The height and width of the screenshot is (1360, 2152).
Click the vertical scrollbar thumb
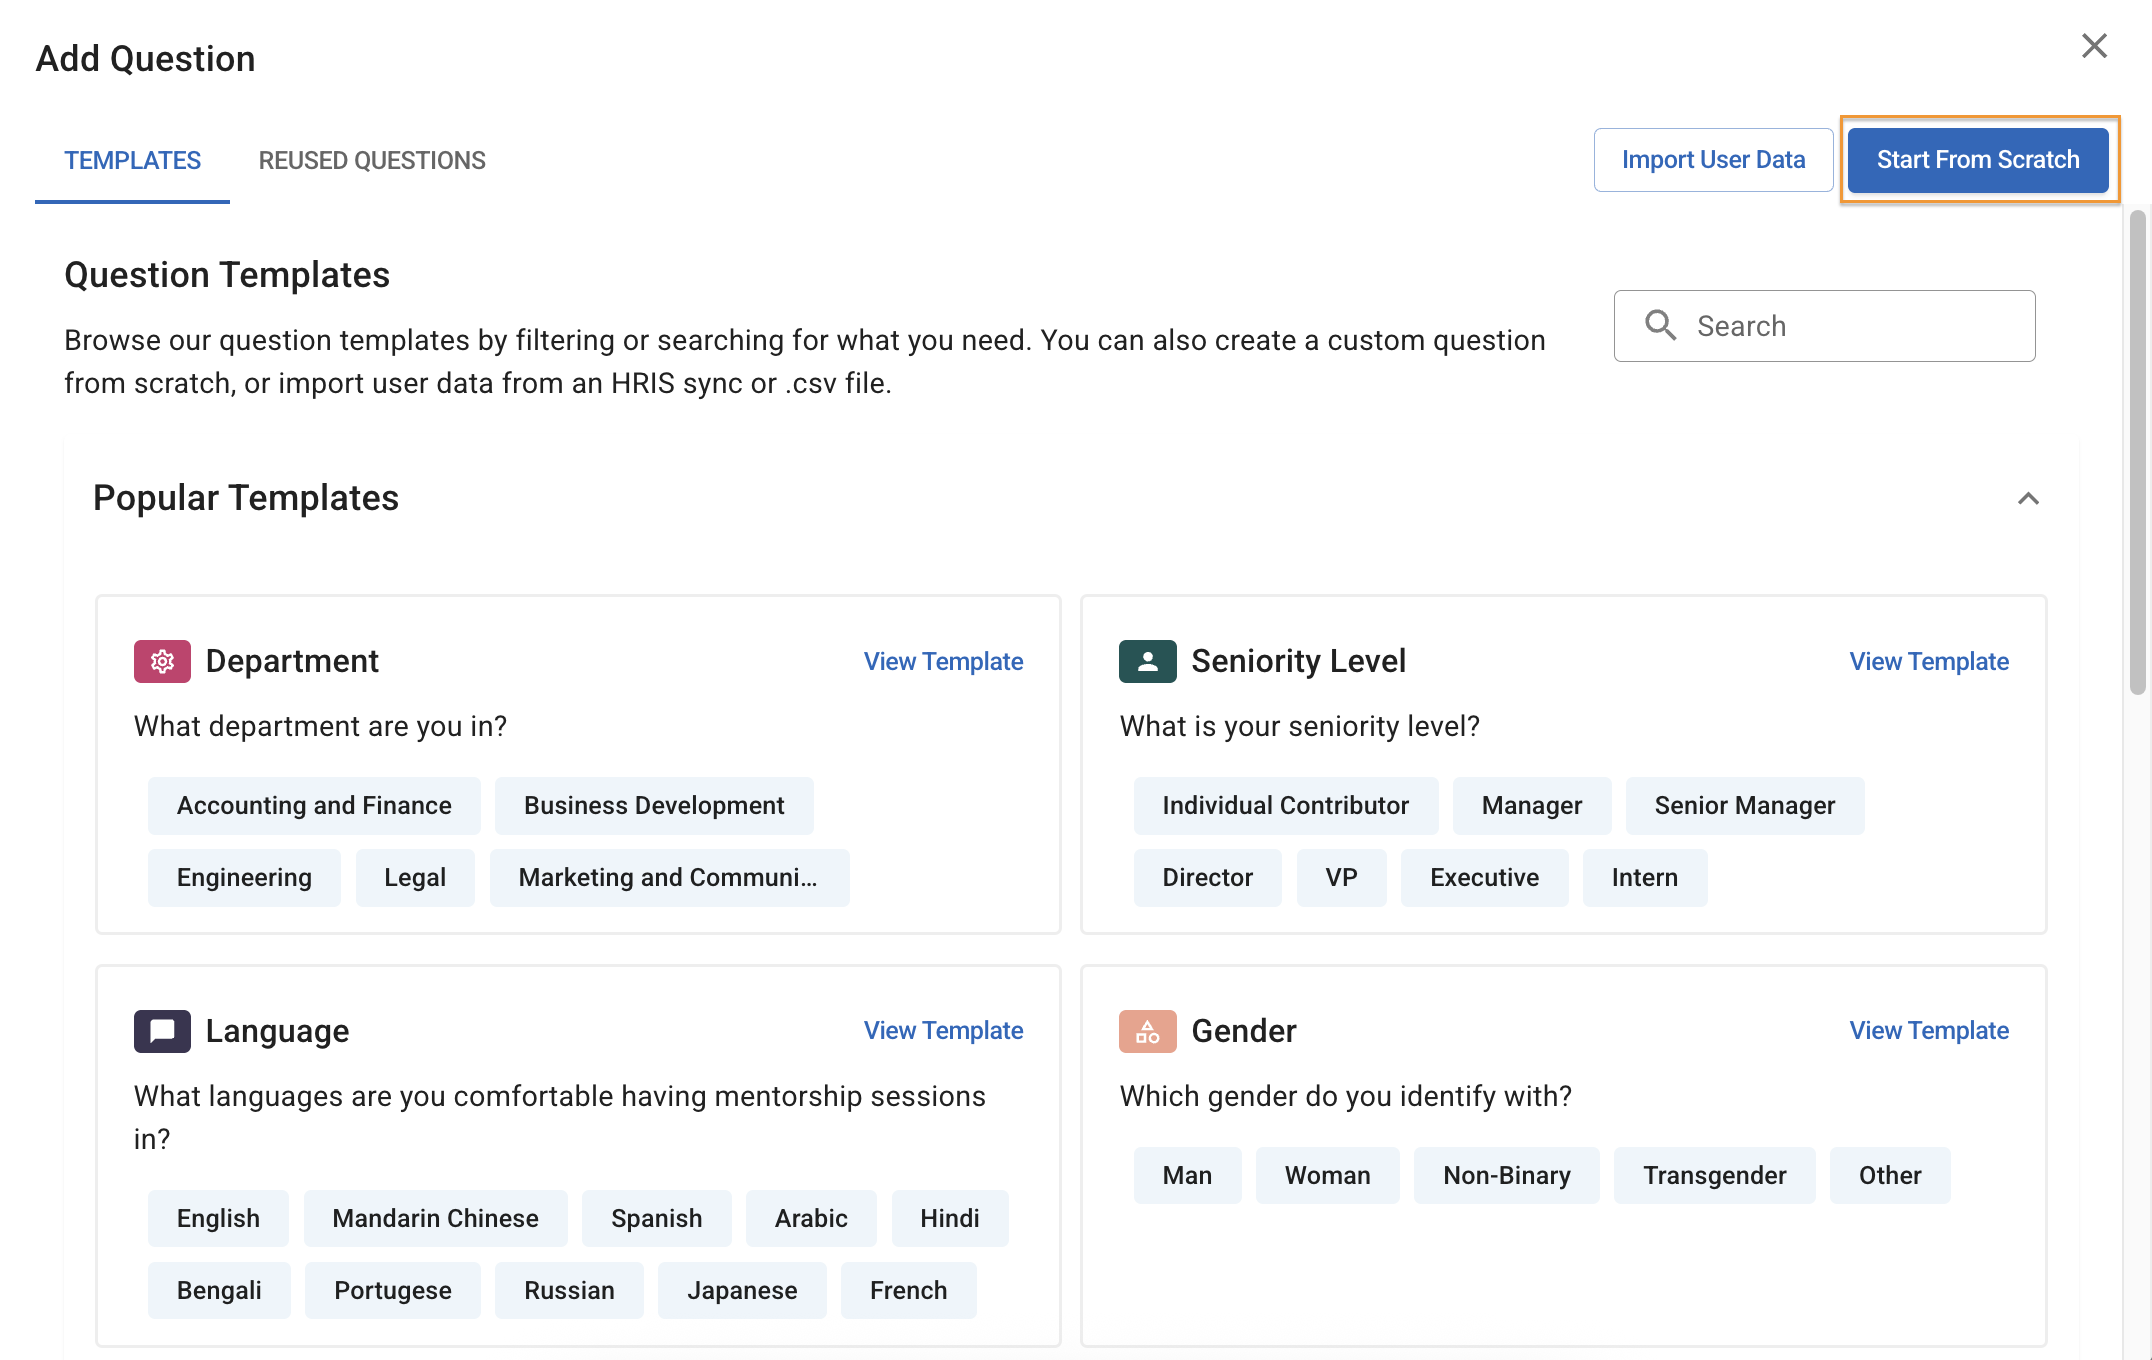click(x=2138, y=450)
